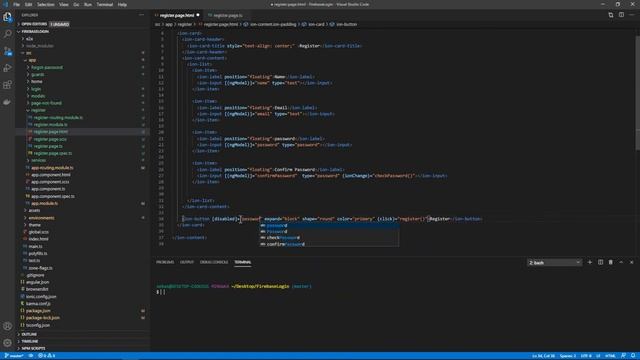Viewport: 640px width, 360px height.
Task: Switch to register.page.html editor tab
Action: click(177, 16)
